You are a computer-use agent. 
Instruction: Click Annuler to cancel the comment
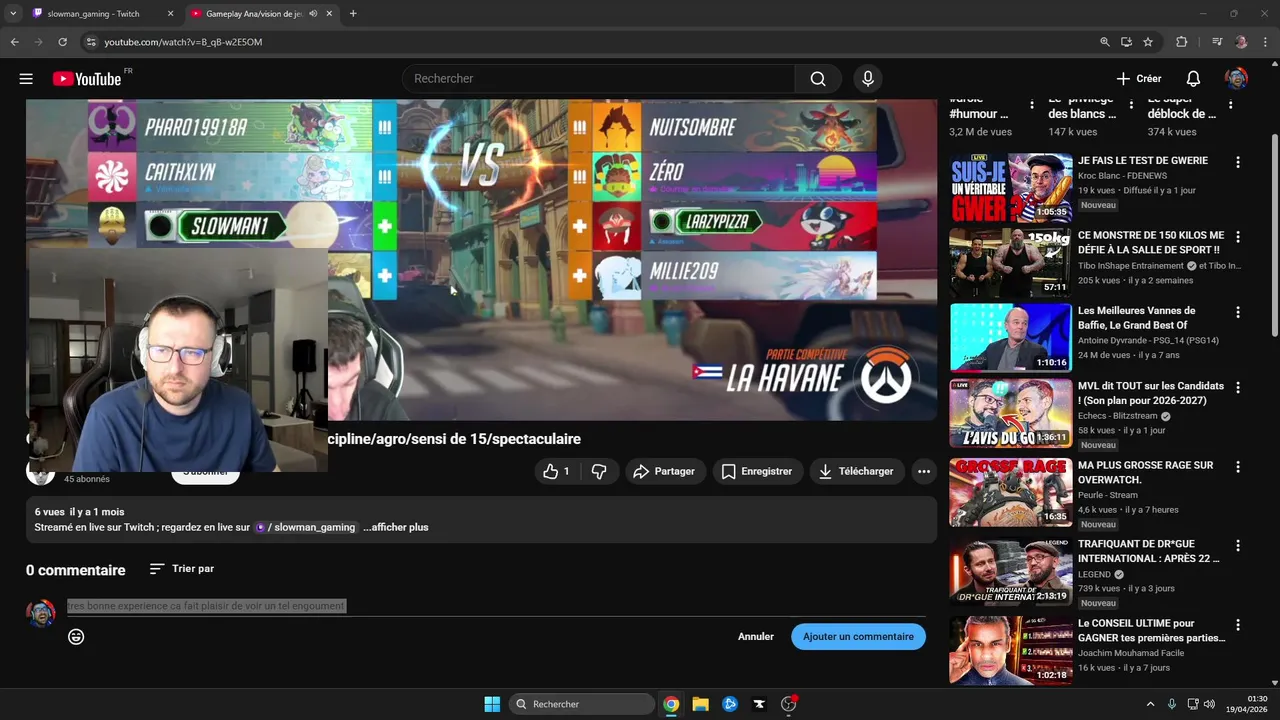756,637
